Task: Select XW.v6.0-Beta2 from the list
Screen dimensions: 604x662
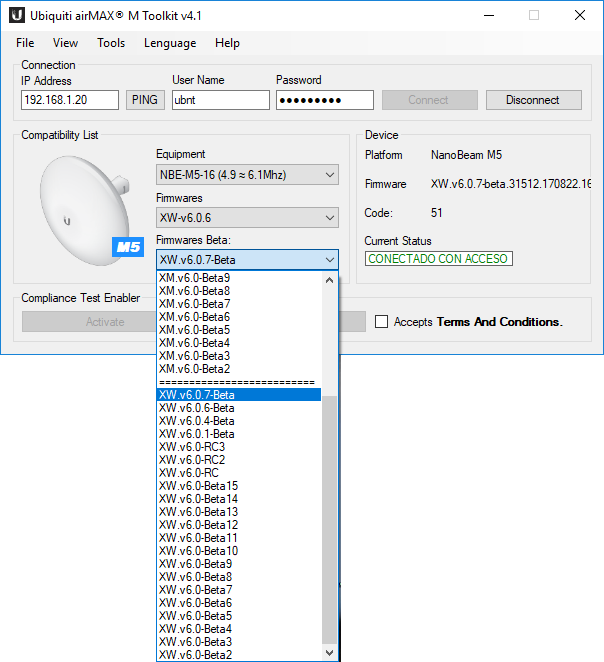Action: tap(239, 655)
